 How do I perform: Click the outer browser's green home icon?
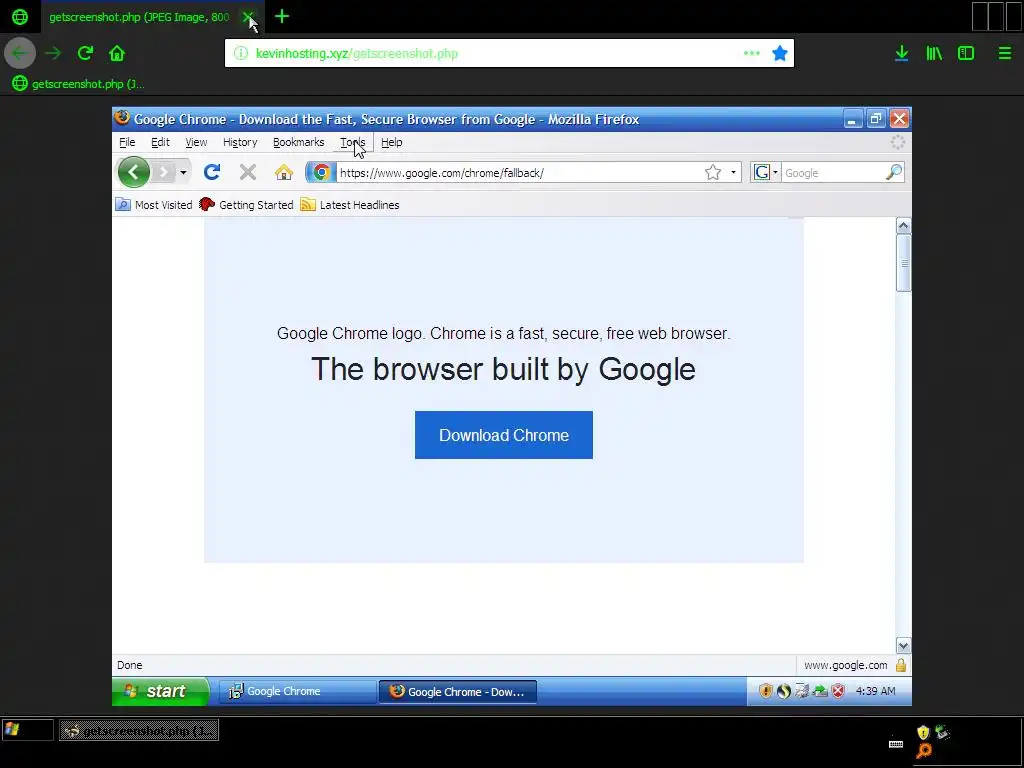point(117,53)
